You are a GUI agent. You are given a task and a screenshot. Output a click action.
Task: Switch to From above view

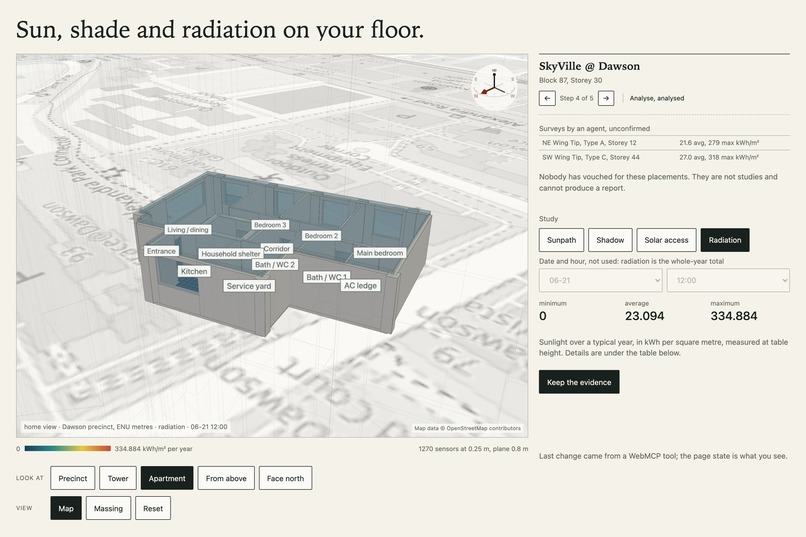pyautogui.click(x=226, y=478)
